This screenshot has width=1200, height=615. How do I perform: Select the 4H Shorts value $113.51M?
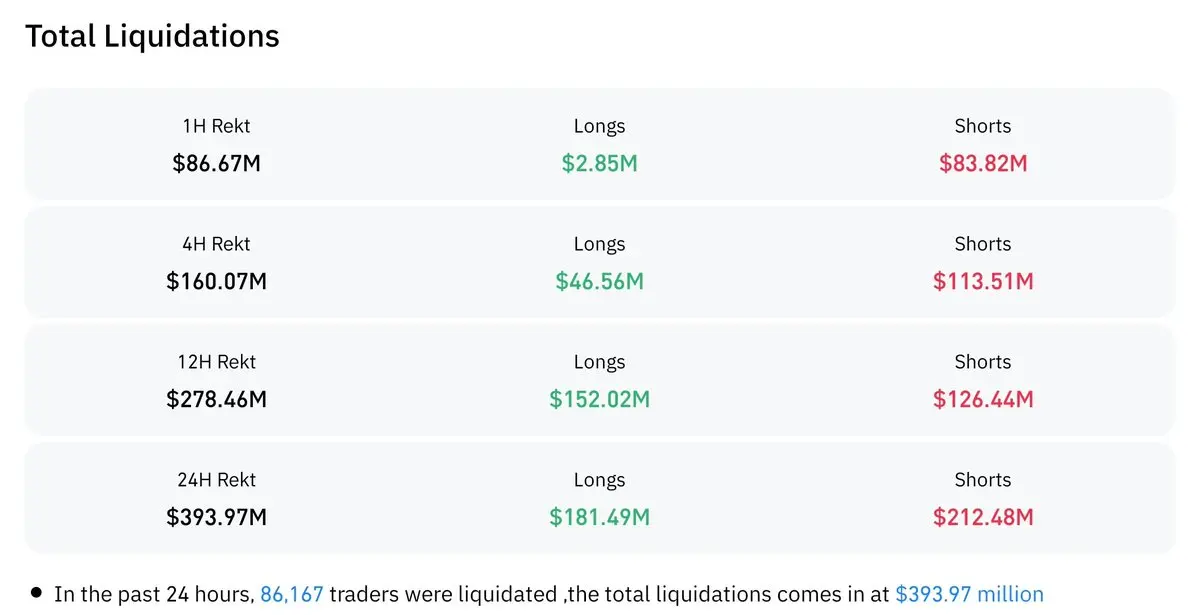coord(983,281)
